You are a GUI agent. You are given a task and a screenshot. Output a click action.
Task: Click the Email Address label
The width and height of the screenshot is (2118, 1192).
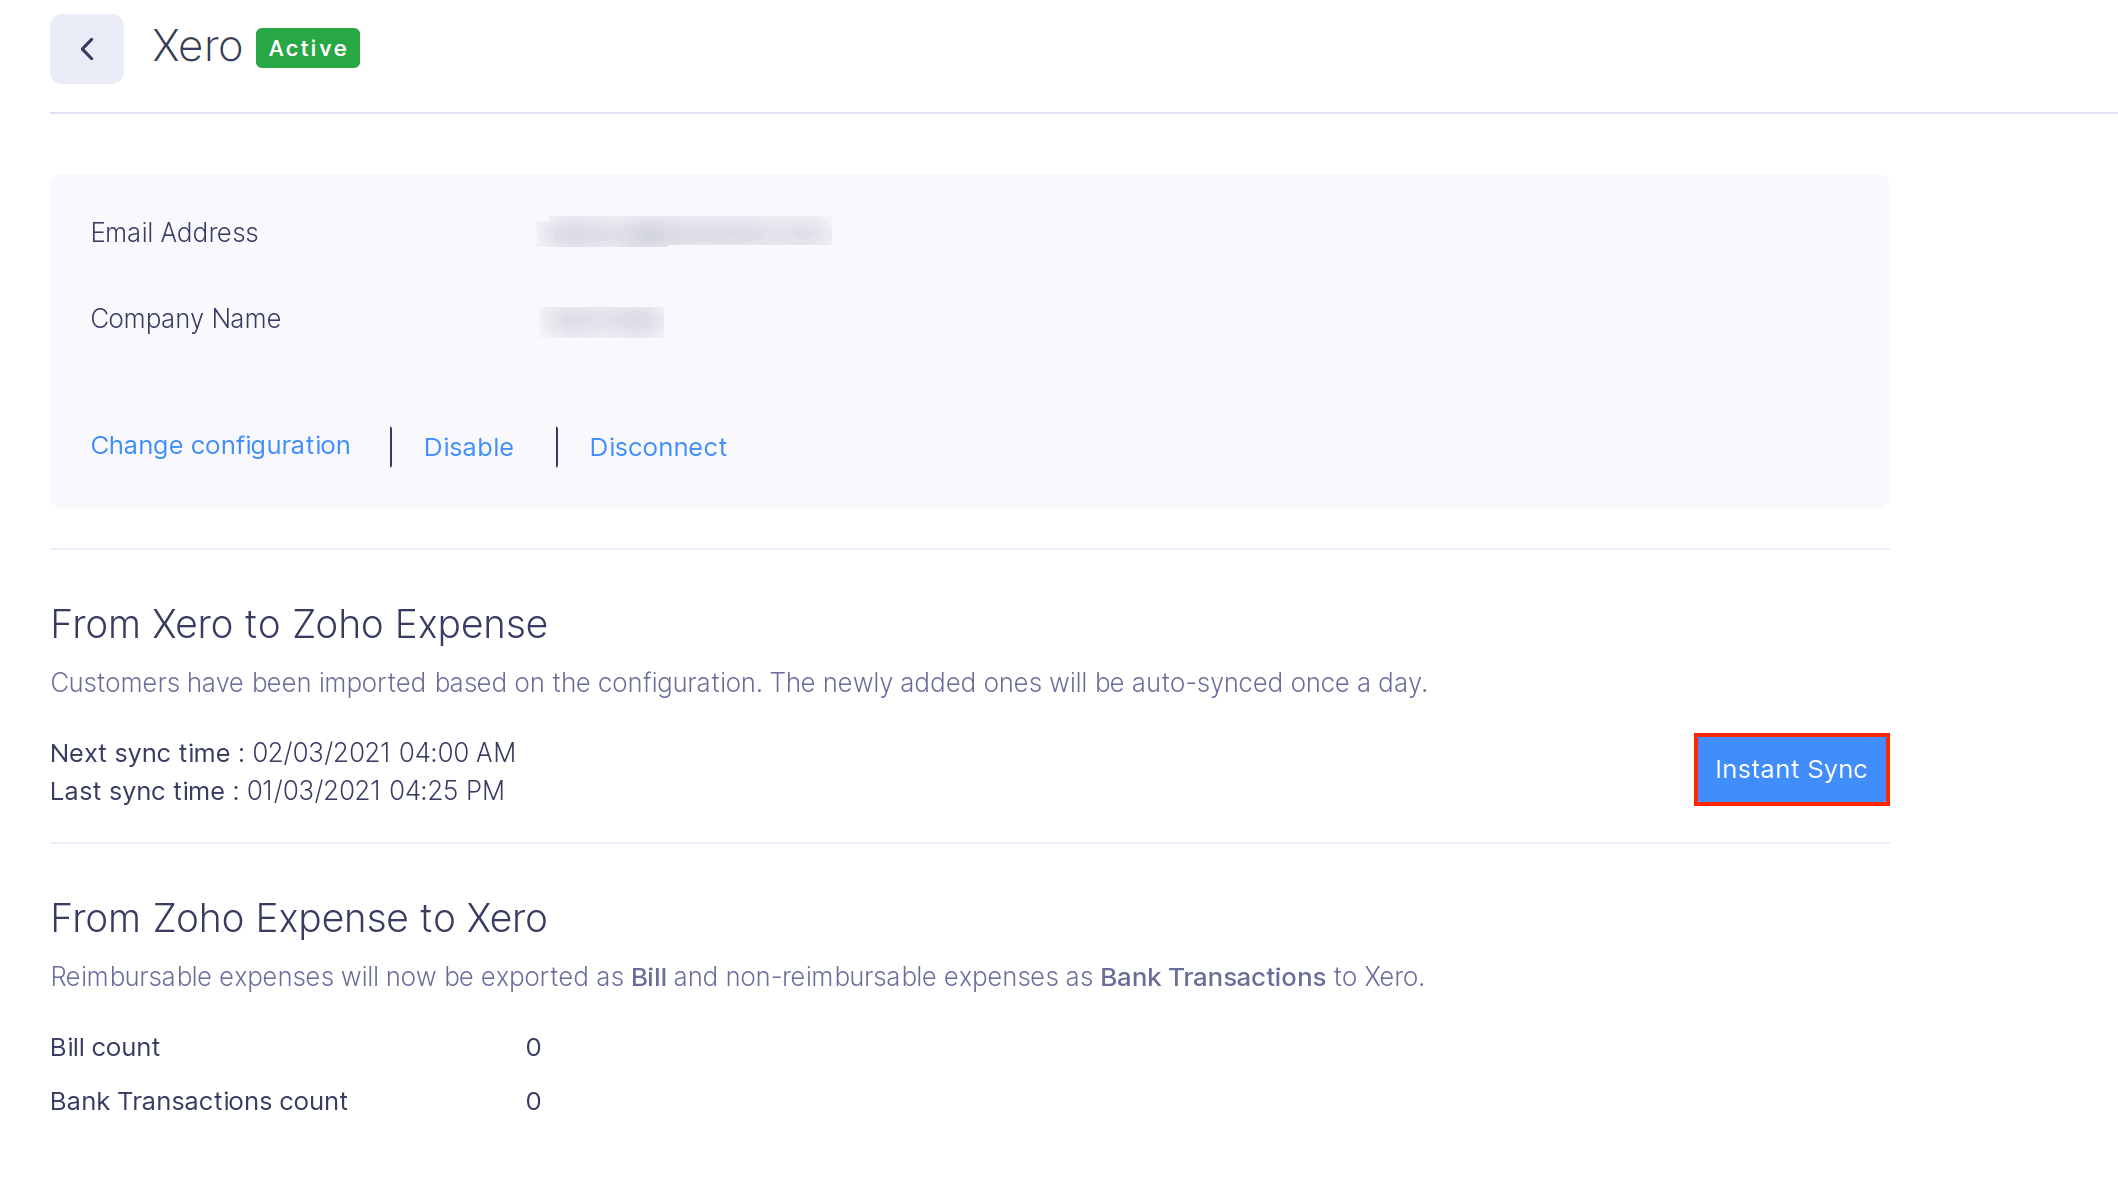click(x=174, y=233)
